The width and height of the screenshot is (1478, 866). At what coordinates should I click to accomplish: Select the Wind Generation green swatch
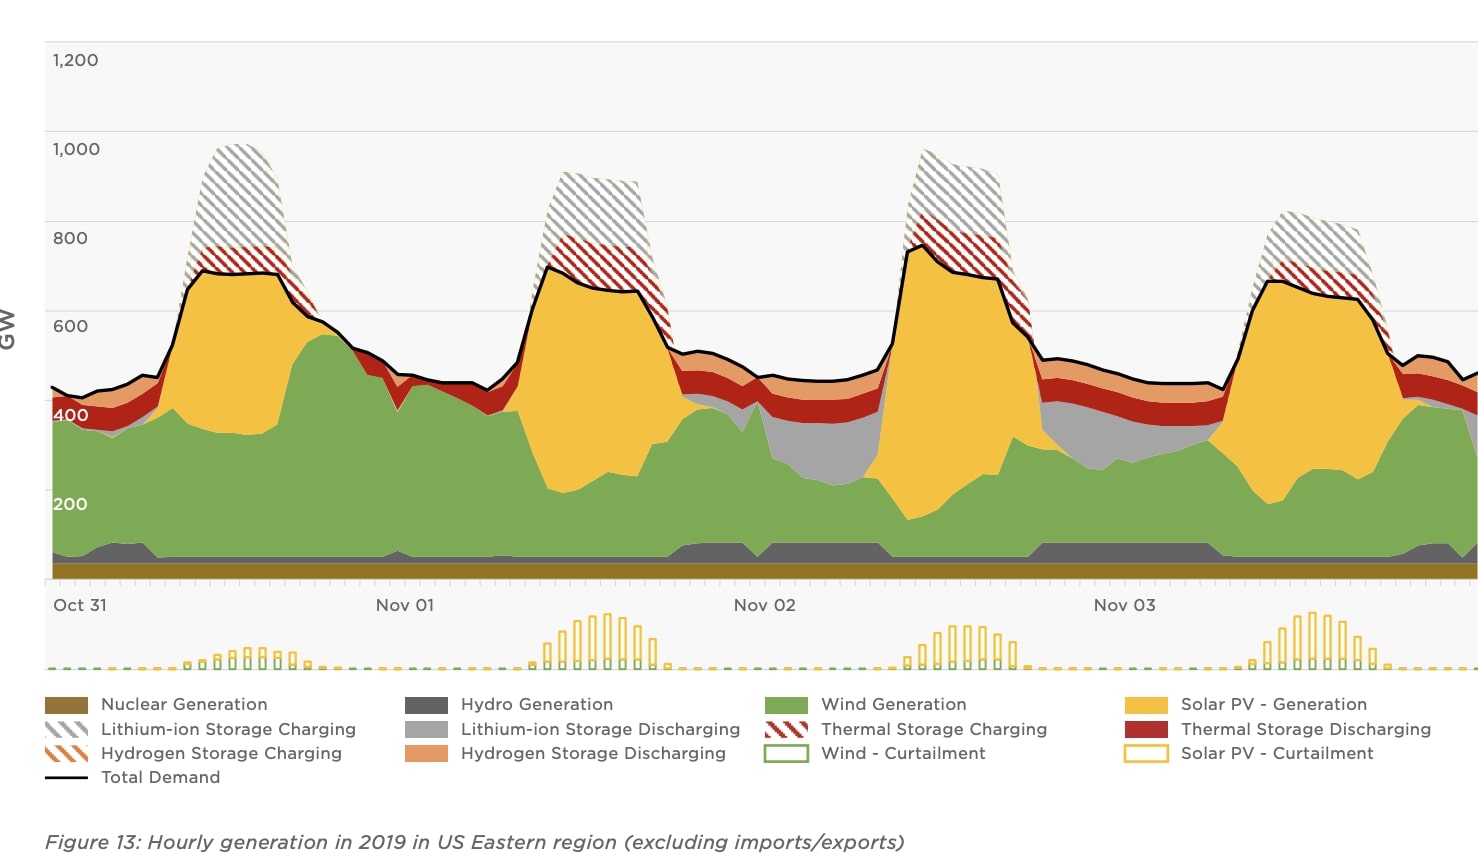point(786,705)
